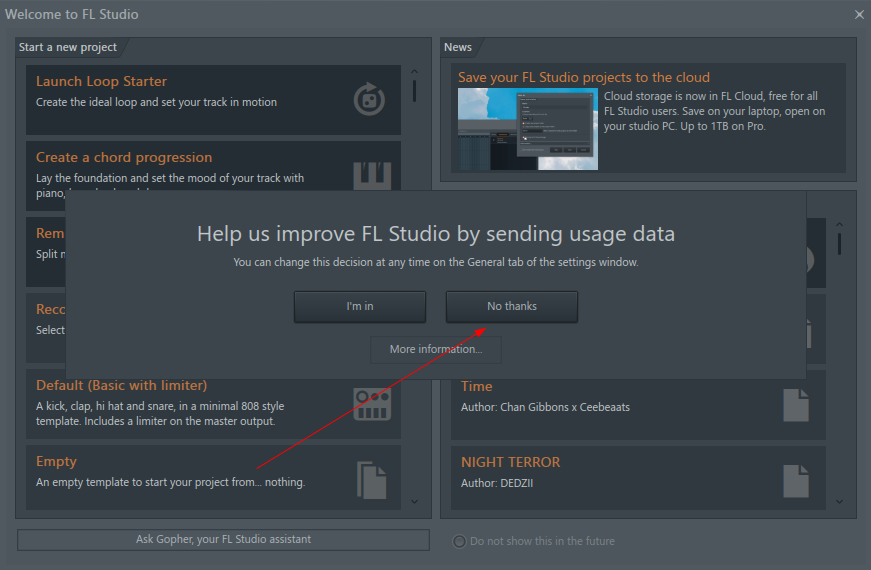The image size is (871, 570).
Task: Choose 'Create a chord progression' heading
Action: (x=124, y=157)
